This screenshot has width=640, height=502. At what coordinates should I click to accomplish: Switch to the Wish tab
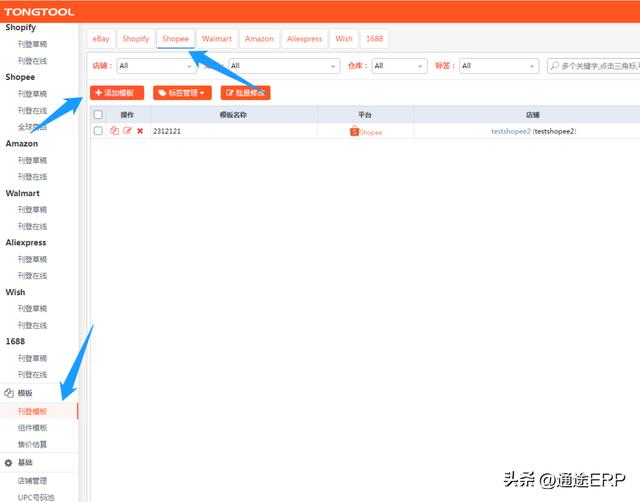[344, 39]
